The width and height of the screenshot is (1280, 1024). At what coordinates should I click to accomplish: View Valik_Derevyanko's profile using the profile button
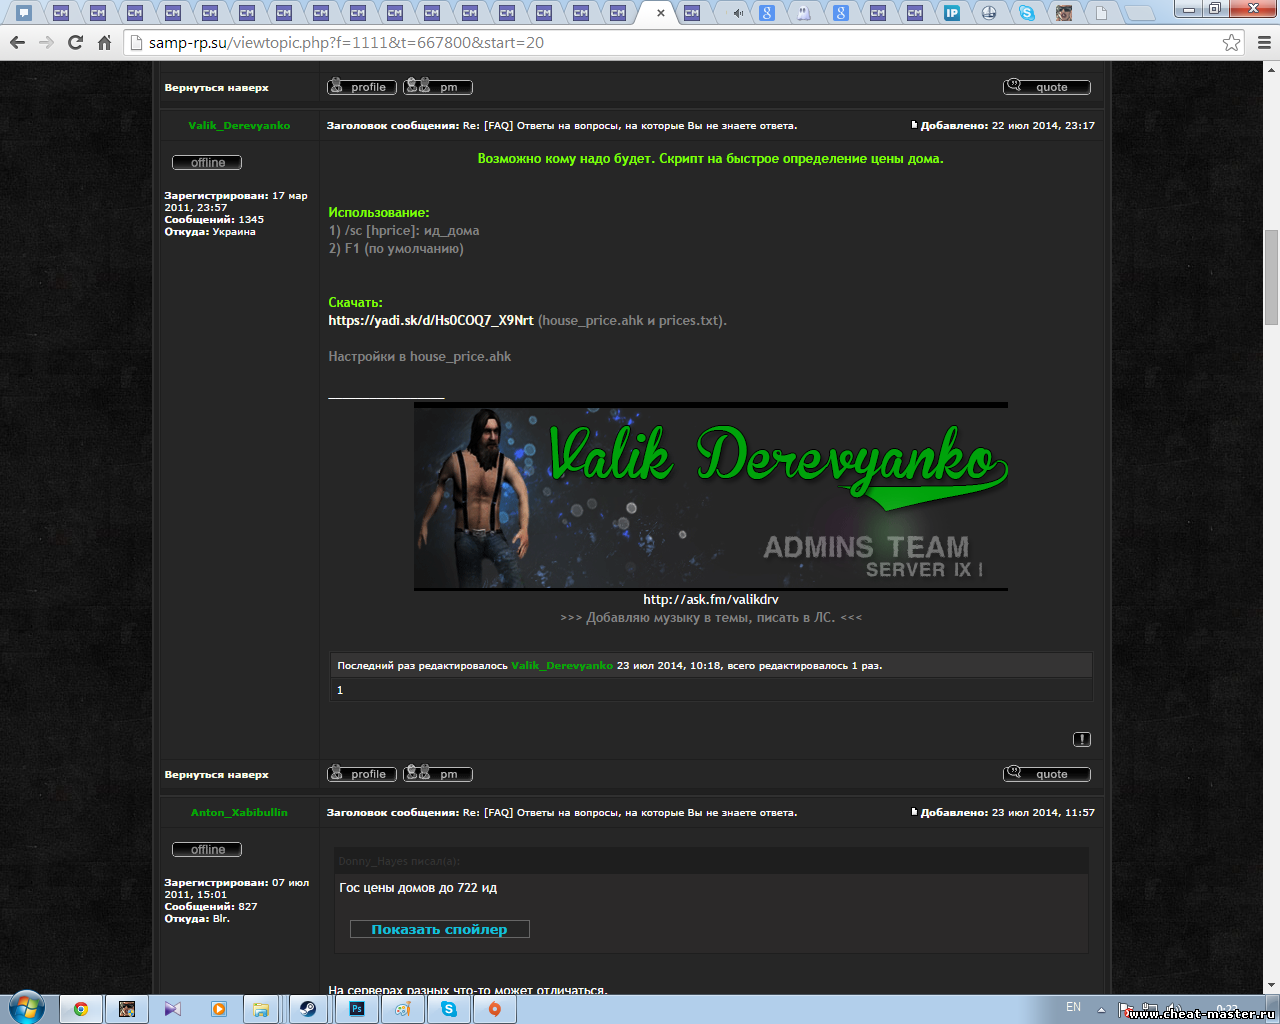[x=361, y=774]
